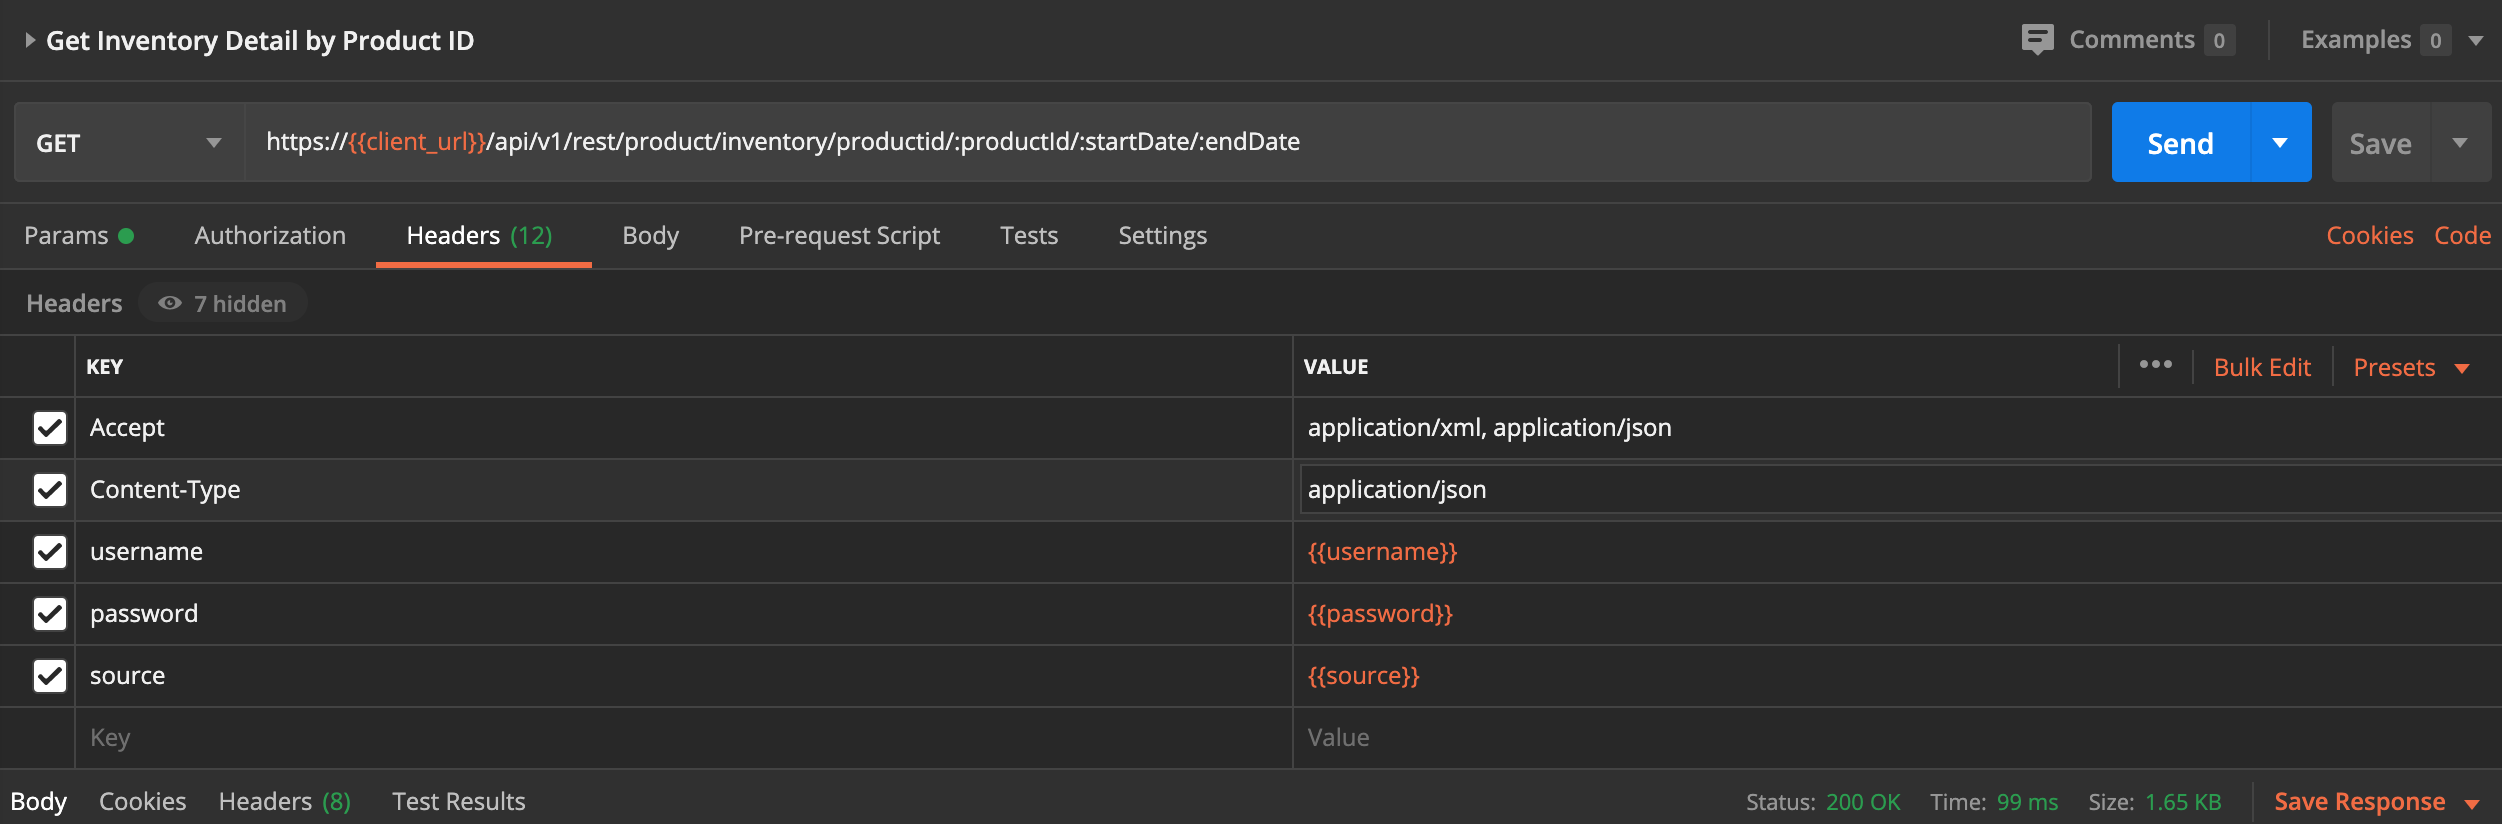The image size is (2502, 824).
Task: View the Test Results response tab
Action: click(458, 802)
